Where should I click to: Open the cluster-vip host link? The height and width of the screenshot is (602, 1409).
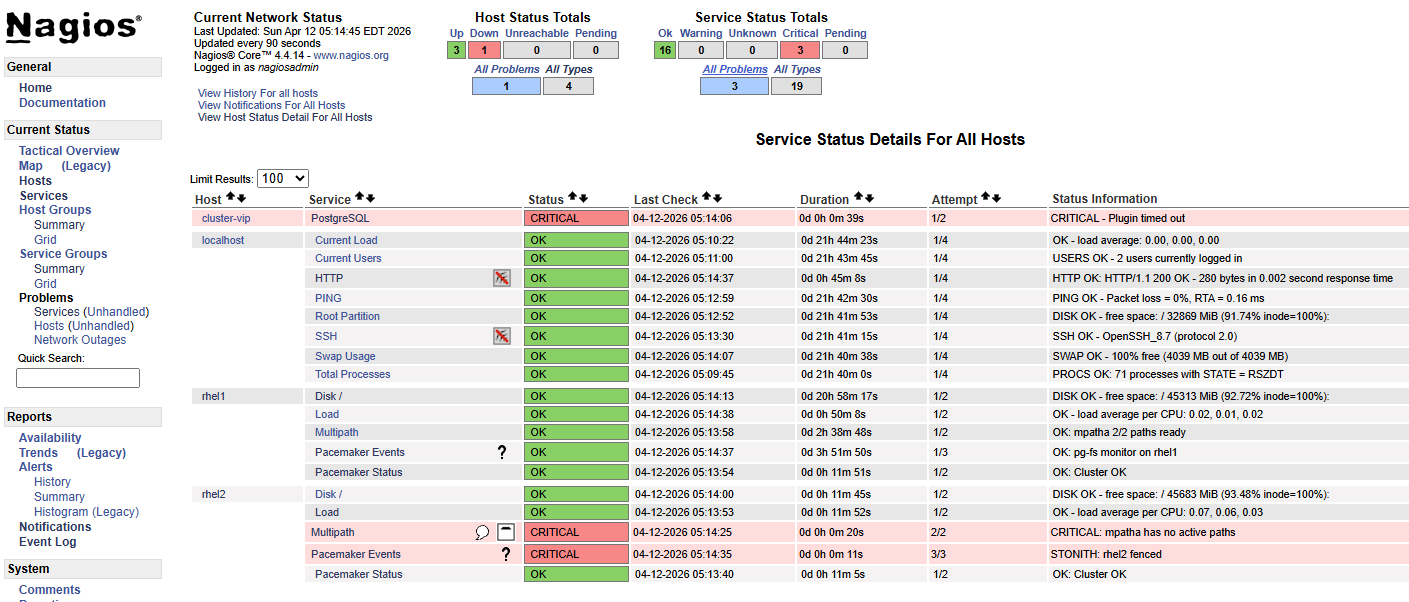click(226, 218)
